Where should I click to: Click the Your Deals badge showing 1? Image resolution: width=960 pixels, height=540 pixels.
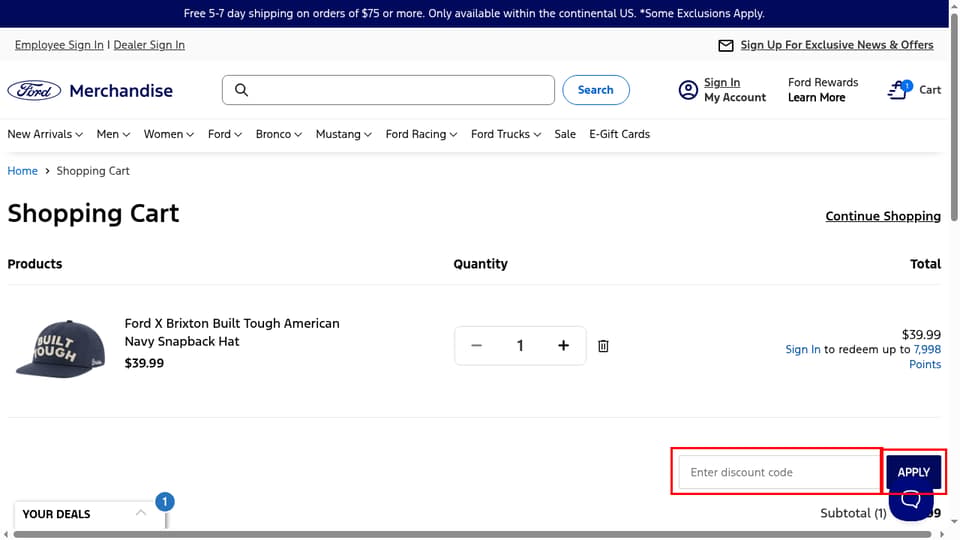[x=165, y=502]
